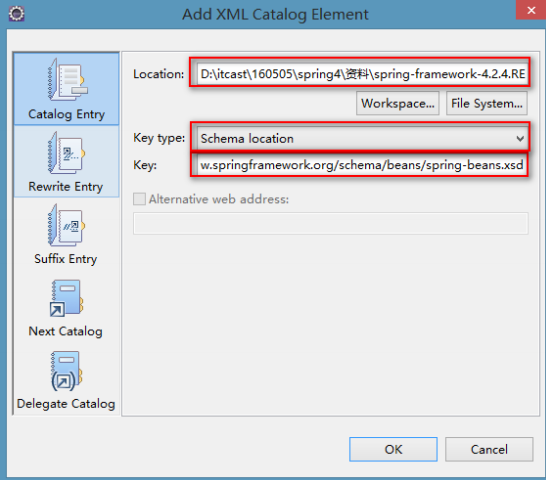This screenshot has width=546, height=480.
Task: Click the Rewrite Entry label
Action: [x=65, y=187]
